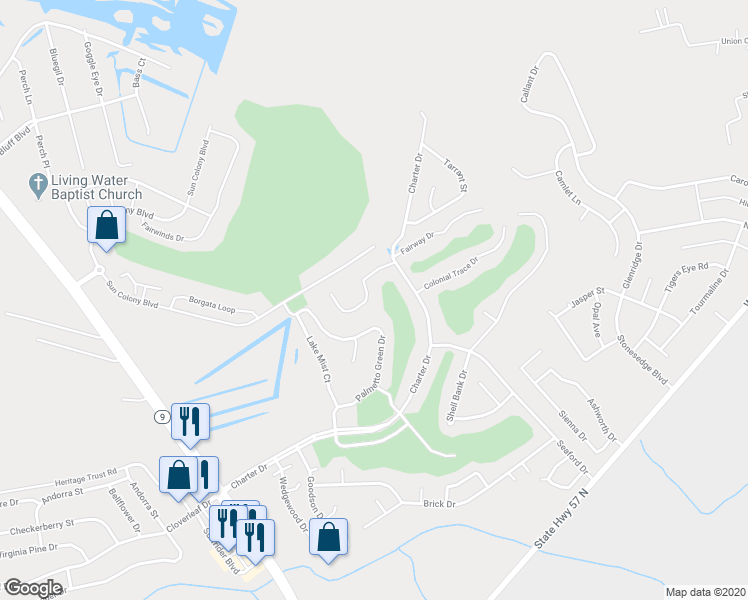Select the Tigers Eye Rd street label
This screenshot has width=748, height=600.
[686, 277]
